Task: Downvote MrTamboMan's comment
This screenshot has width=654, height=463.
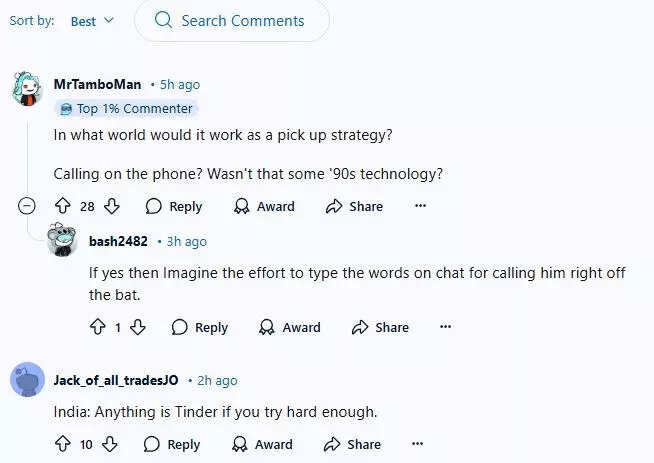Action: point(112,206)
